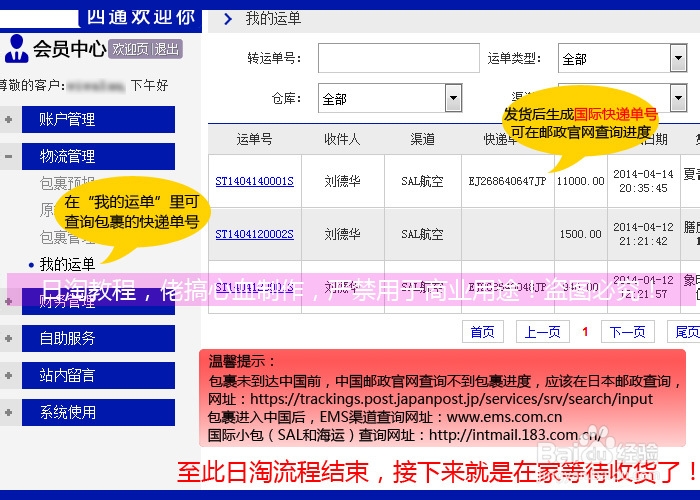The width and height of the screenshot is (700, 500).
Task: Open the 欢迎页 link
Action: 130,49
